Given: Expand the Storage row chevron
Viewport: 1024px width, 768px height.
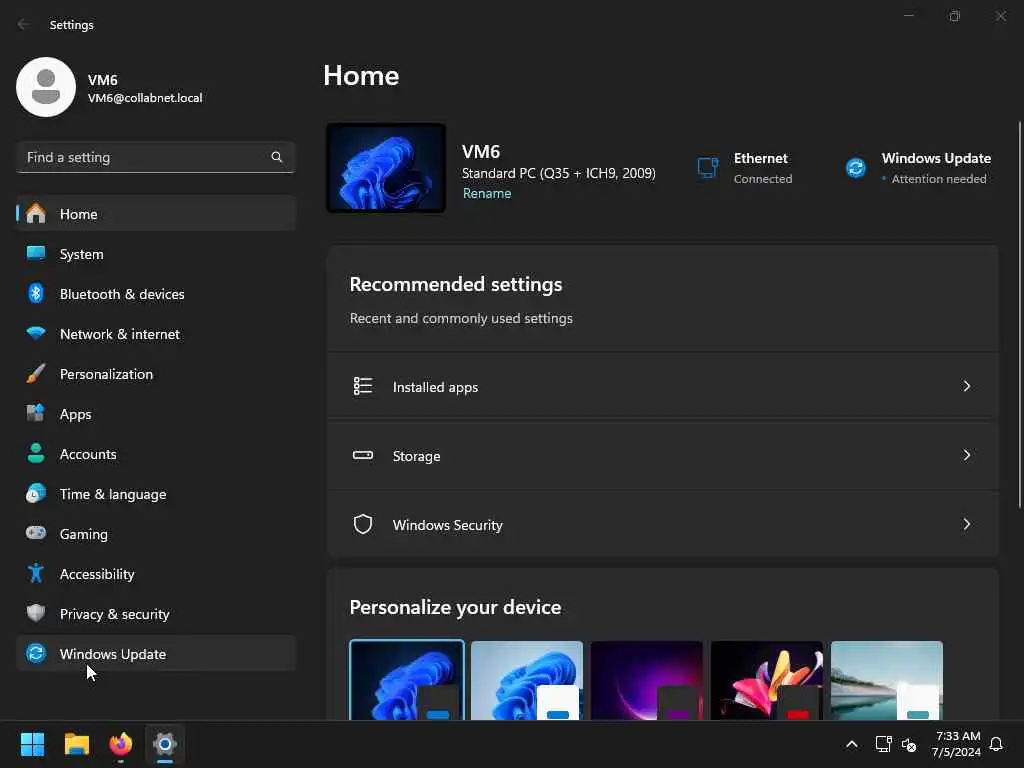Looking at the screenshot, I should click(967, 455).
